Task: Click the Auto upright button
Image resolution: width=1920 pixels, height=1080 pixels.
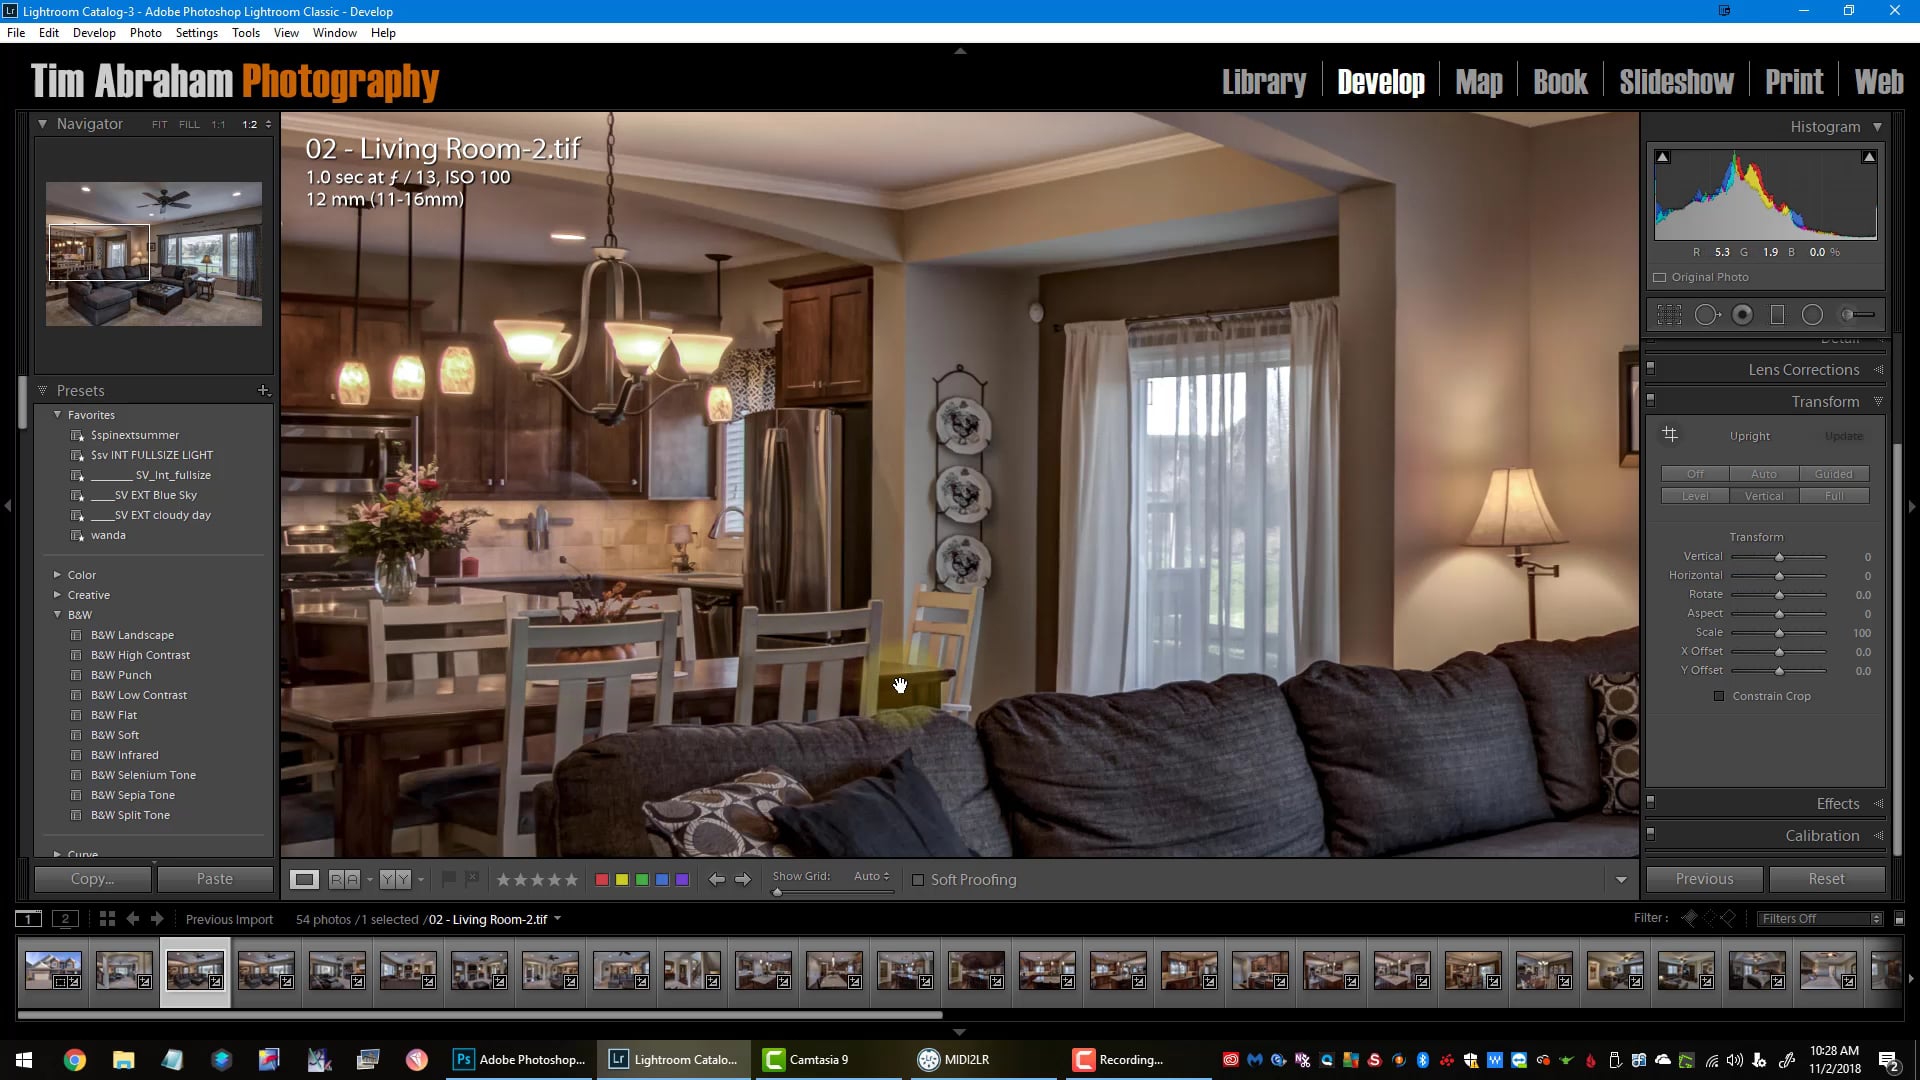Action: [x=1764, y=474]
